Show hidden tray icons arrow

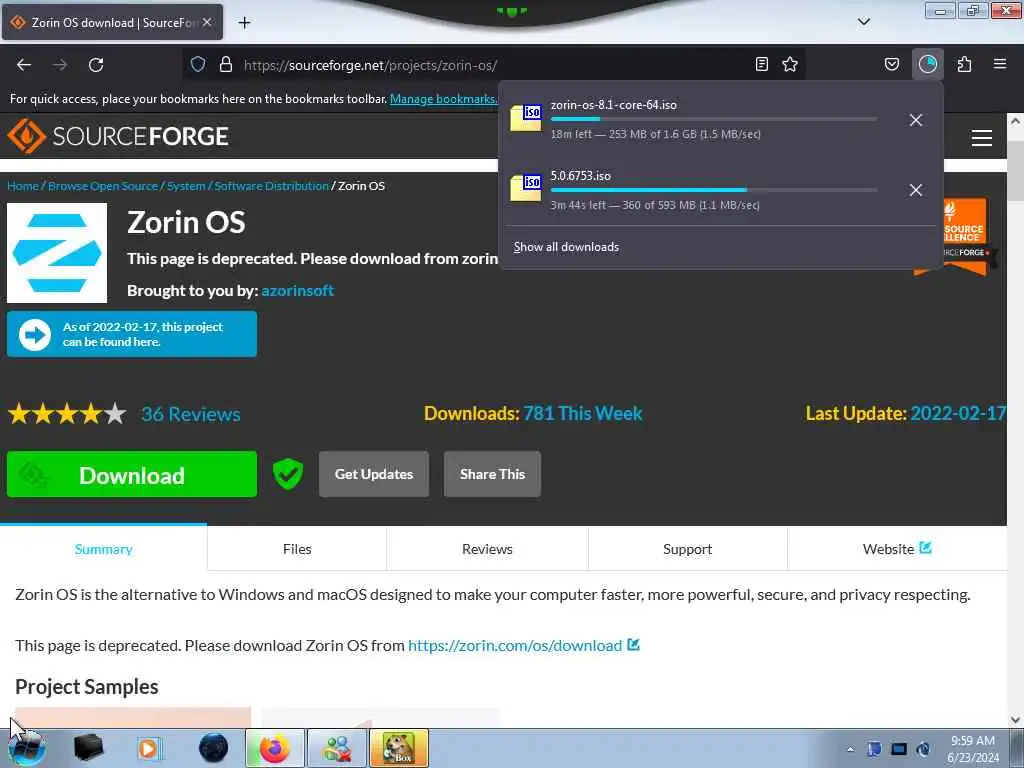850,749
